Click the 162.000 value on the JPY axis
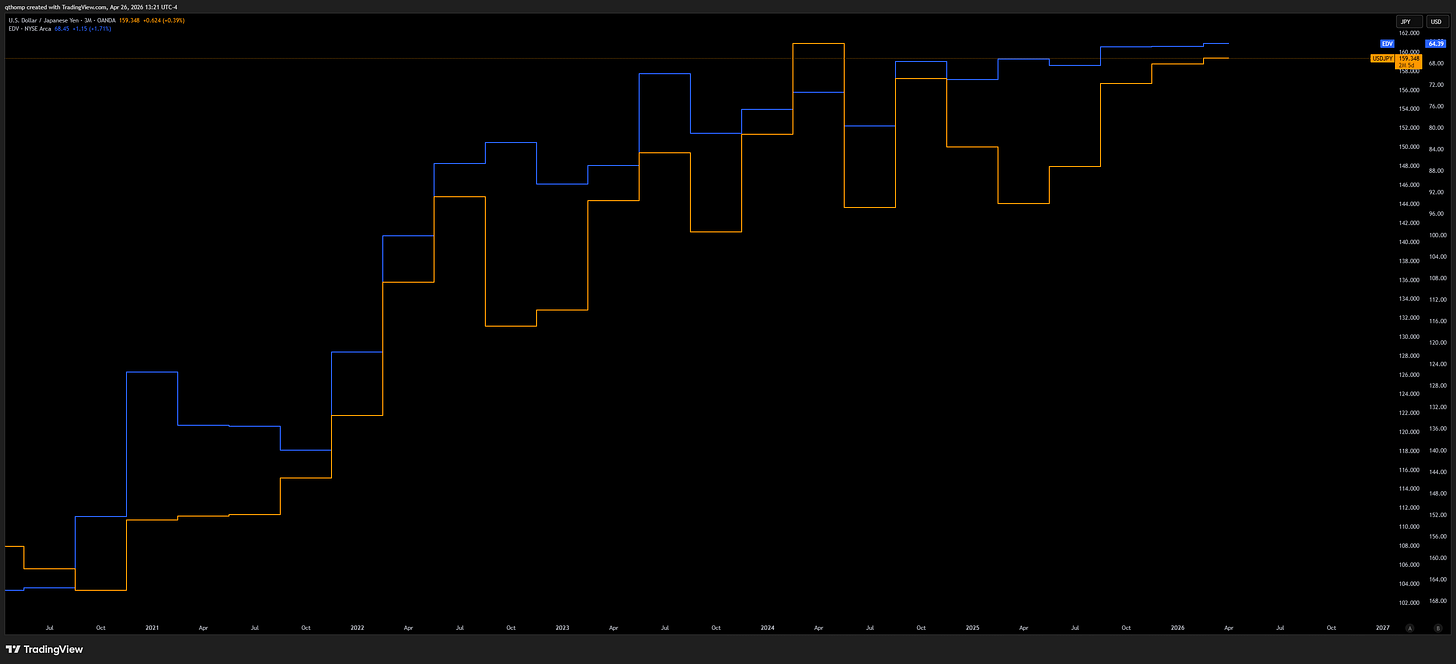The height and width of the screenshot is (664, 1456). pyautogui.click(x=1409, y=33)
